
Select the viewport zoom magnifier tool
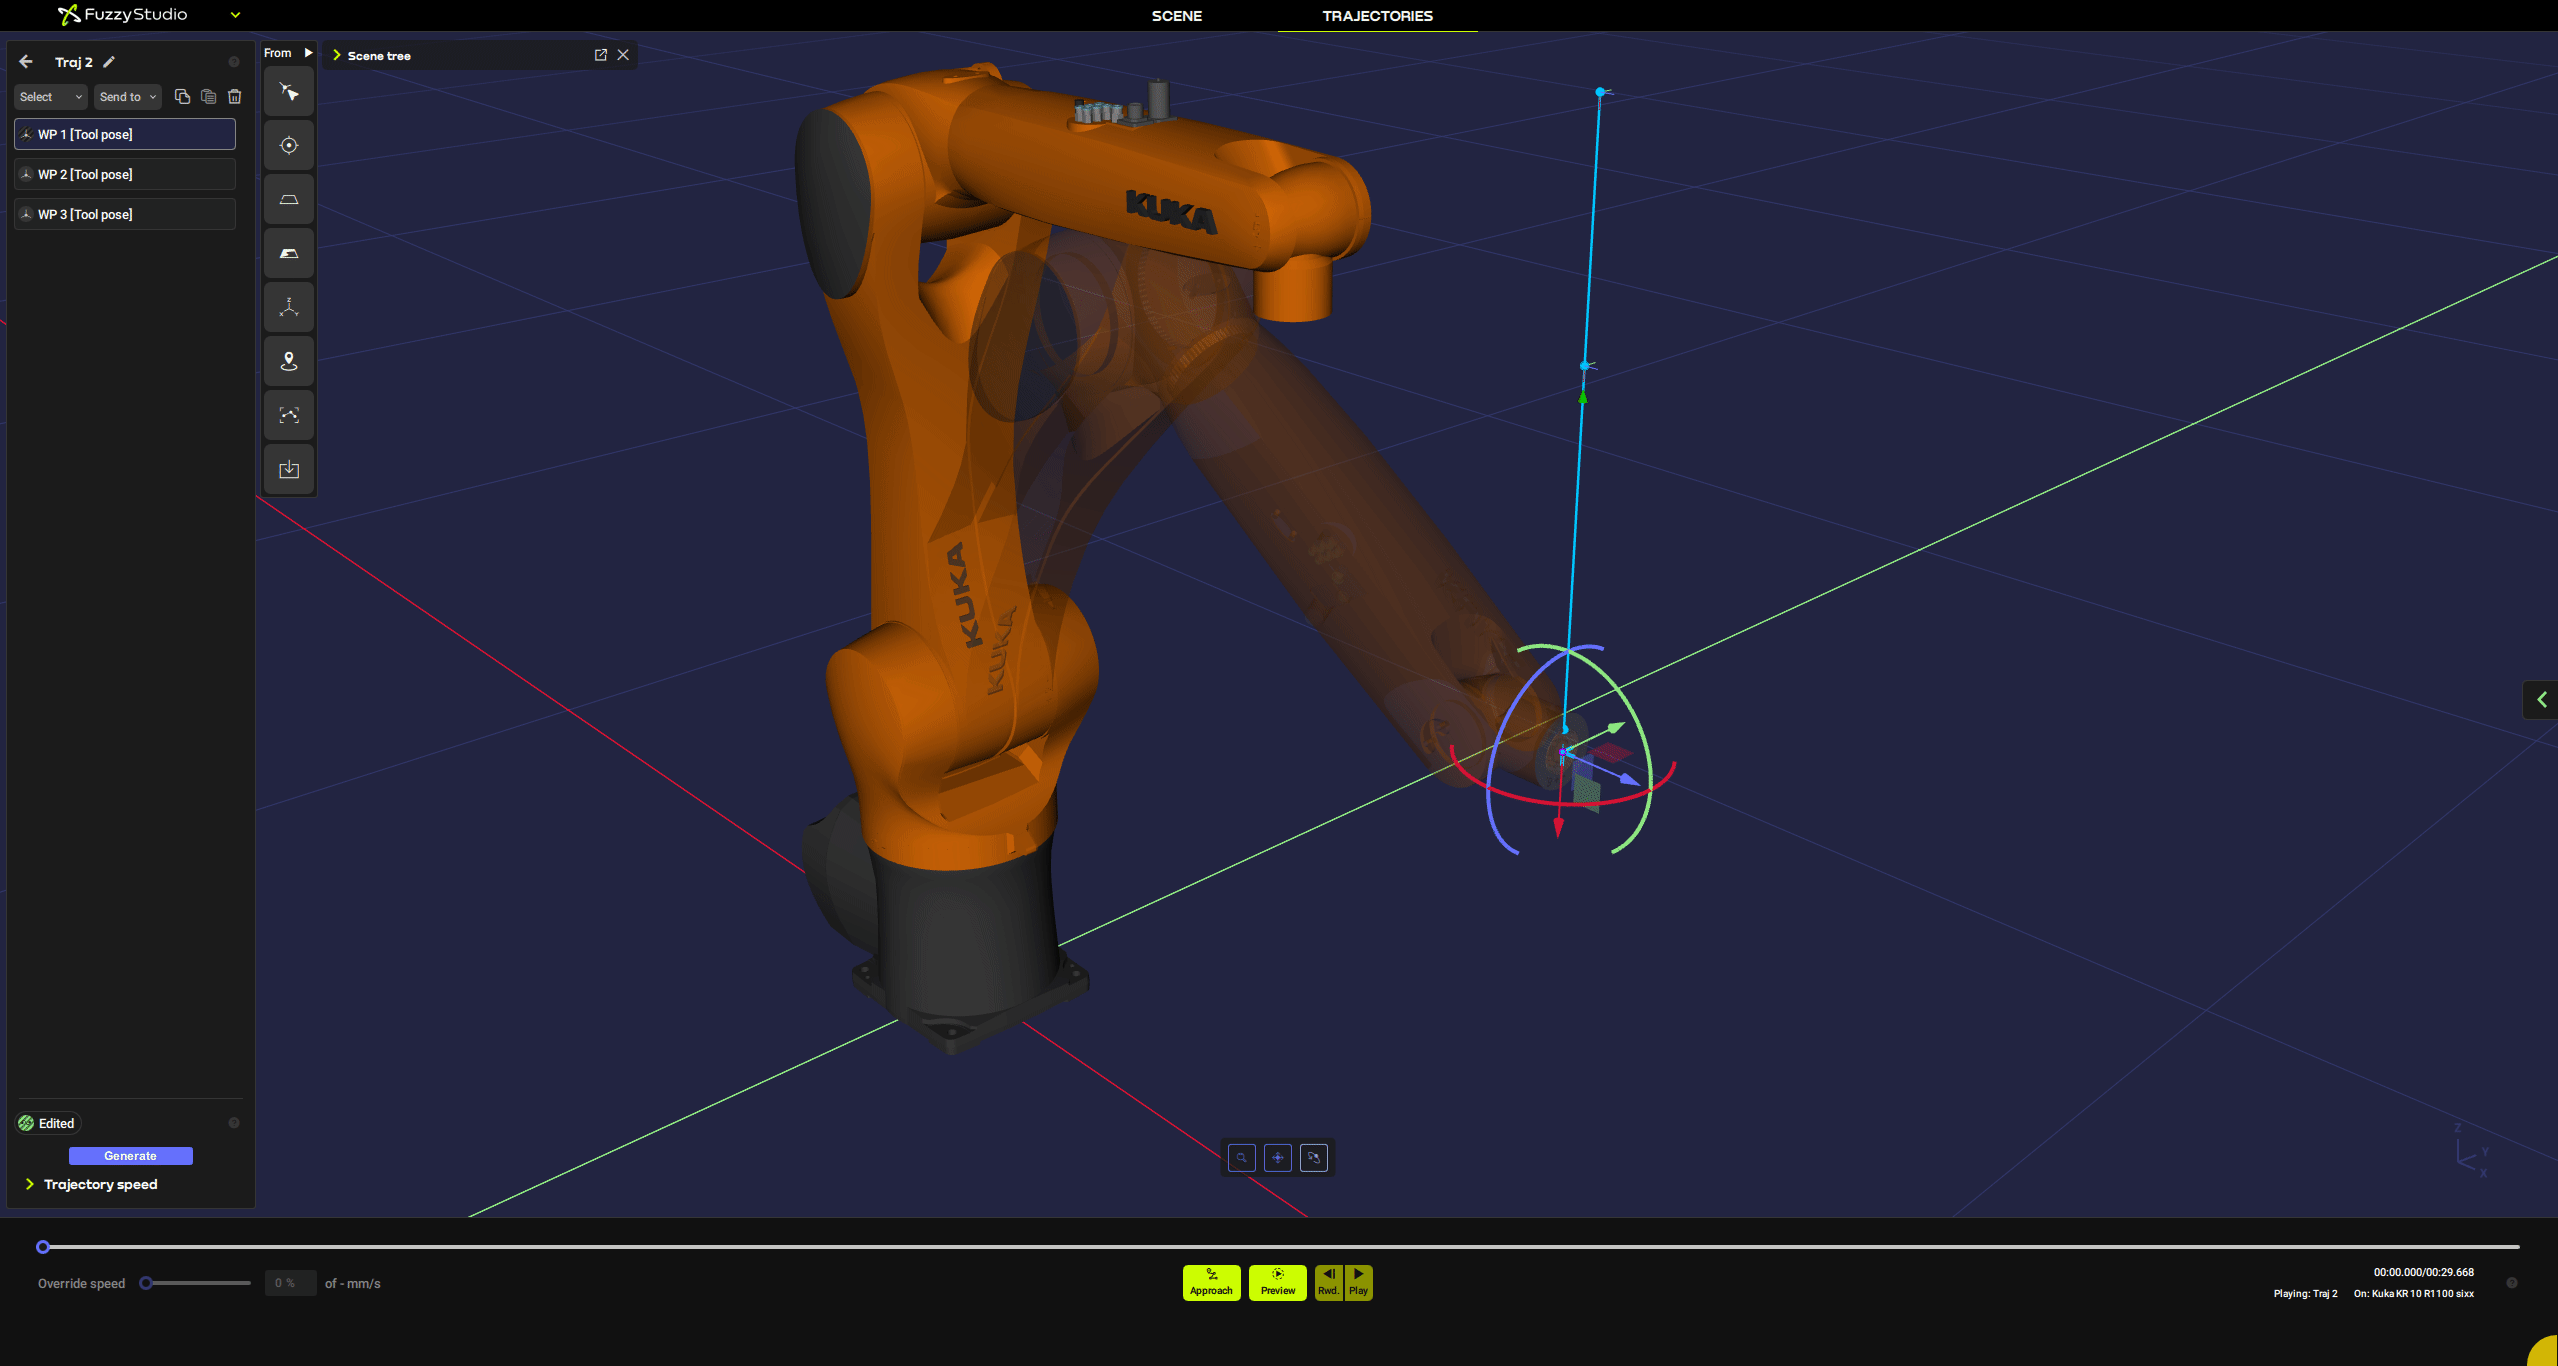(x=1242, y=1158)
